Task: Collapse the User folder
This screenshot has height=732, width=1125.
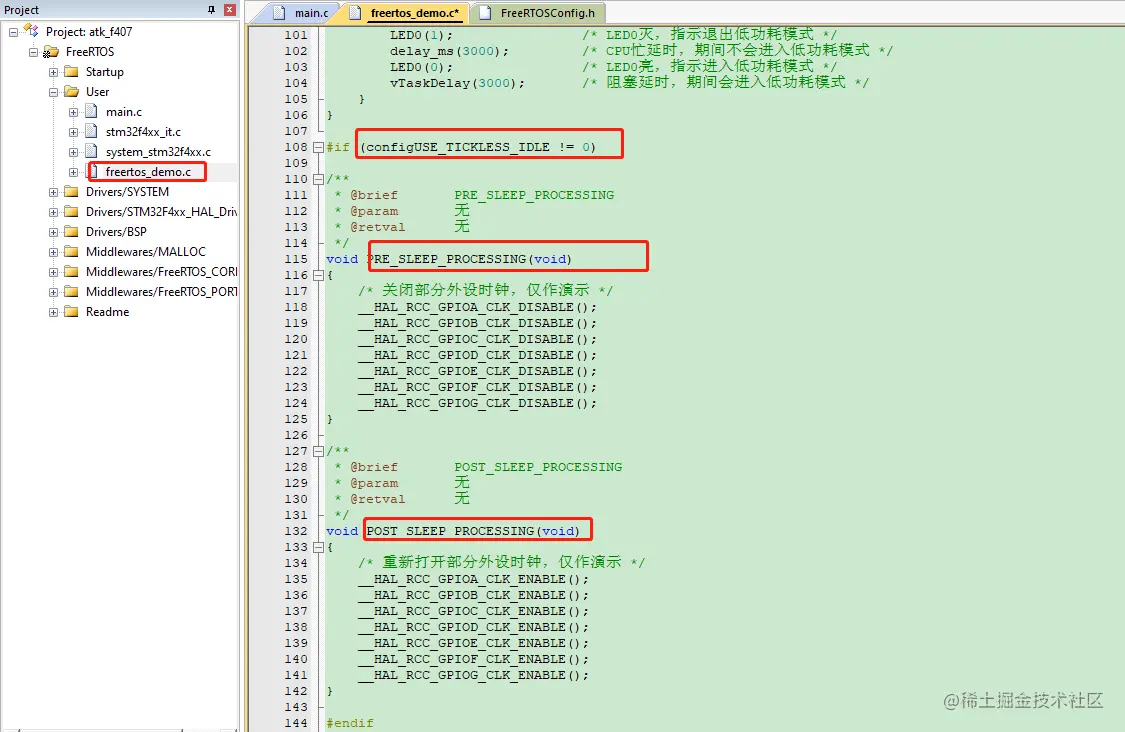Action: point(54,93)
